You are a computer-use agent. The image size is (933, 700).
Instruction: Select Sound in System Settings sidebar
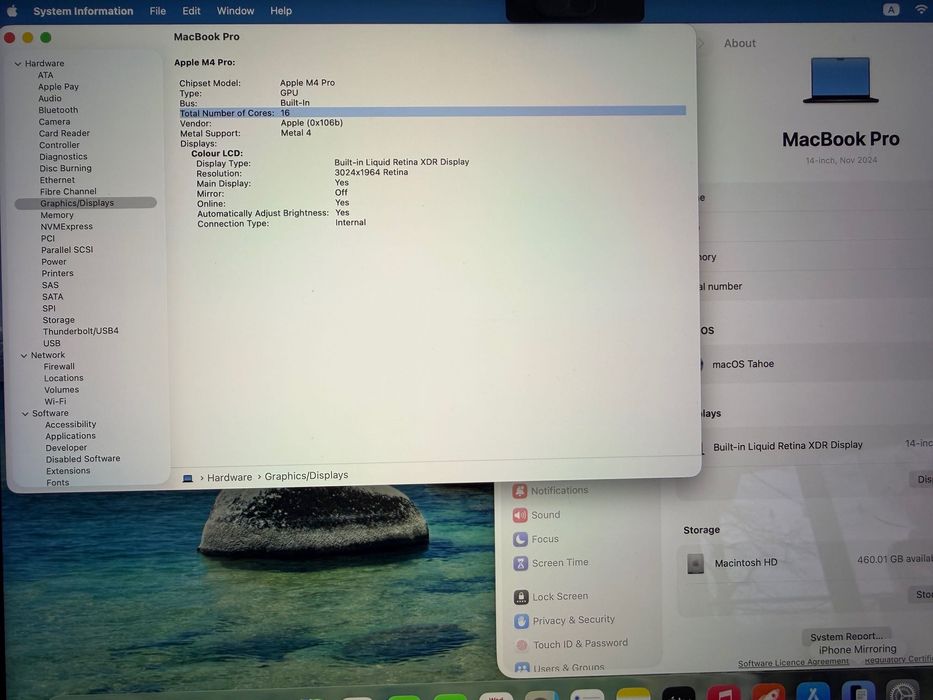[x=546, y=515]
